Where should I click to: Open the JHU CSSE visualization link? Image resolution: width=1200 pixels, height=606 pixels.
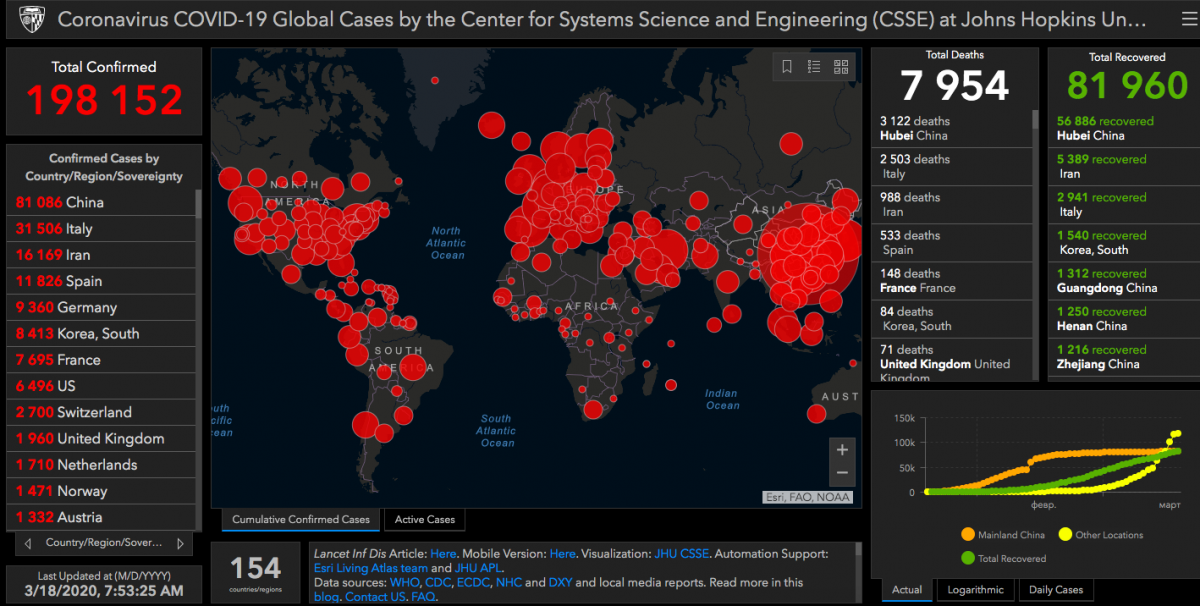point(682,553)
